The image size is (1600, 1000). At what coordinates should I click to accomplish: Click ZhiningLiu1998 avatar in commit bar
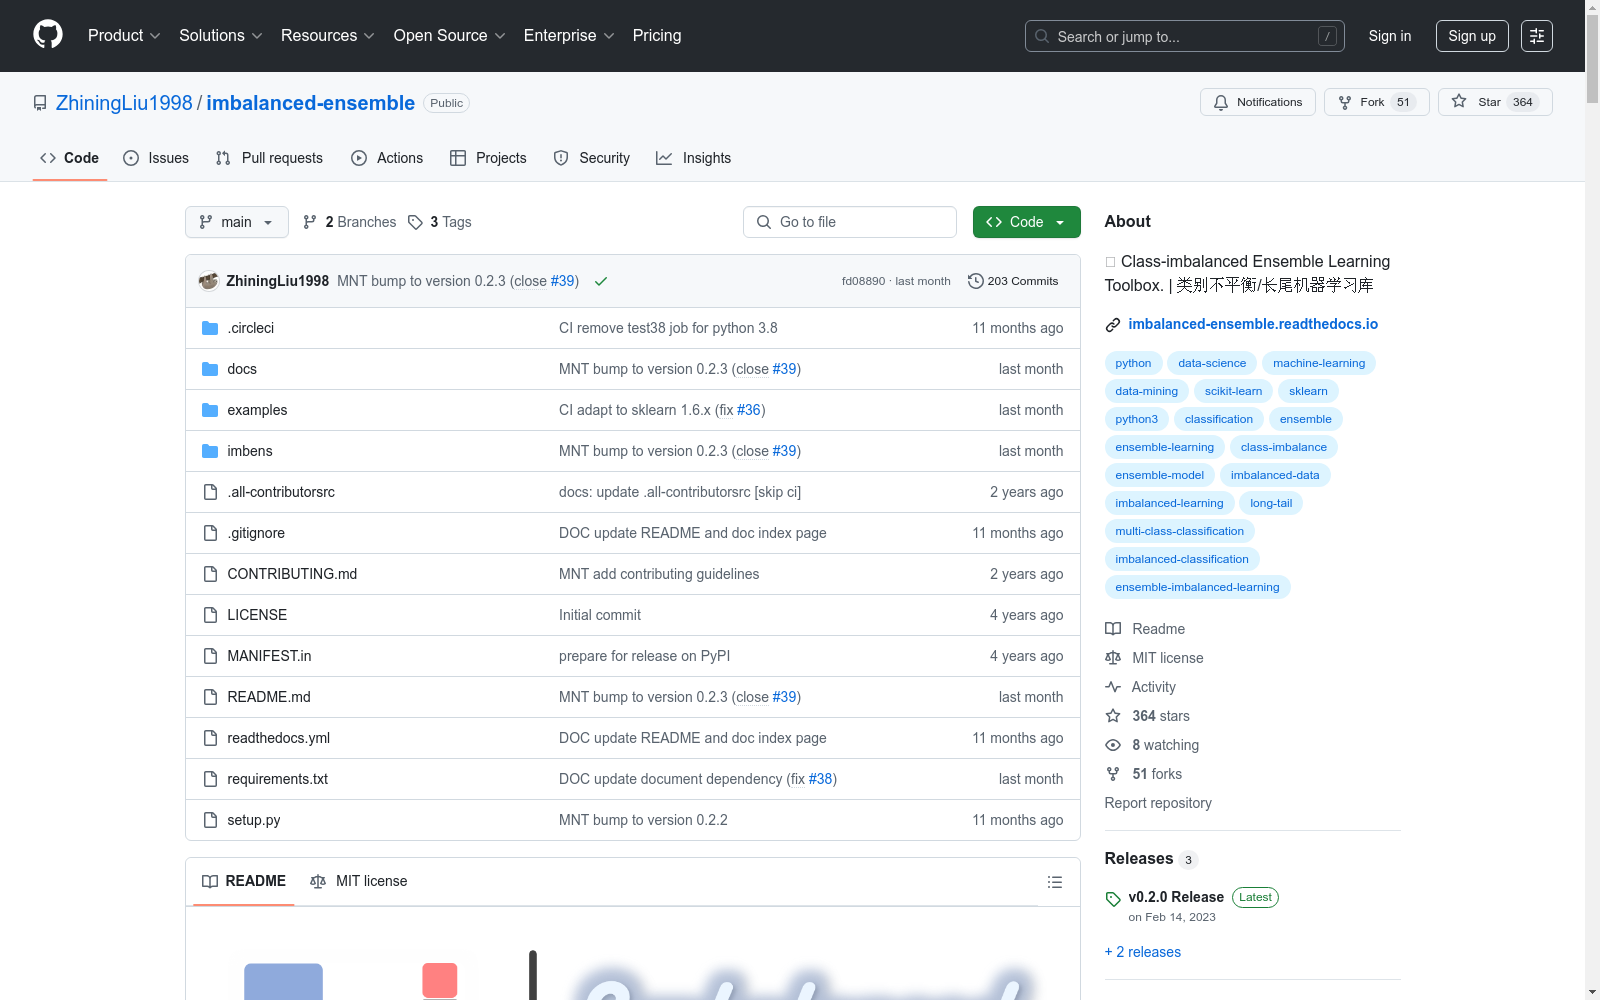click(209, 281)
